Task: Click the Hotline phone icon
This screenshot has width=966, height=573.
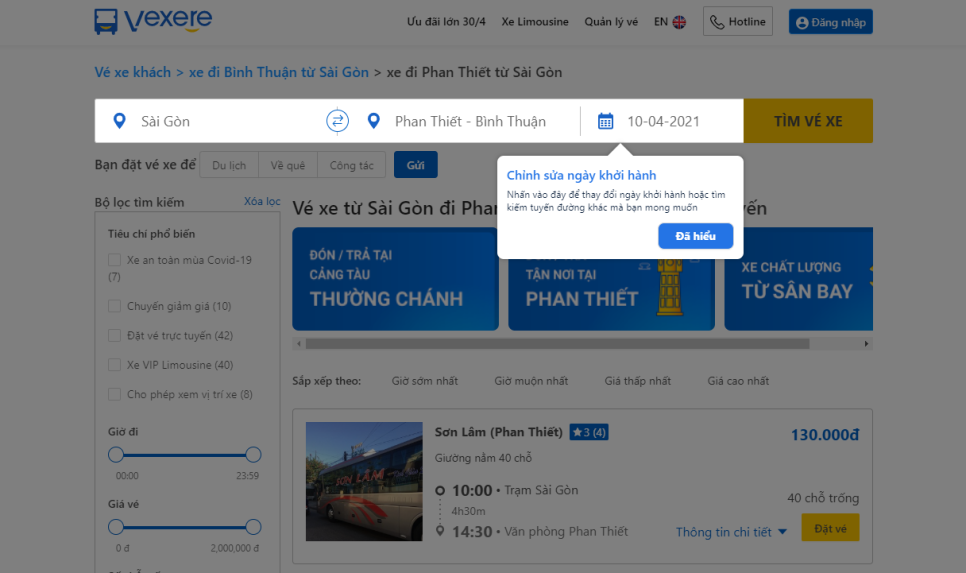Action: click(x=716, y=22)
